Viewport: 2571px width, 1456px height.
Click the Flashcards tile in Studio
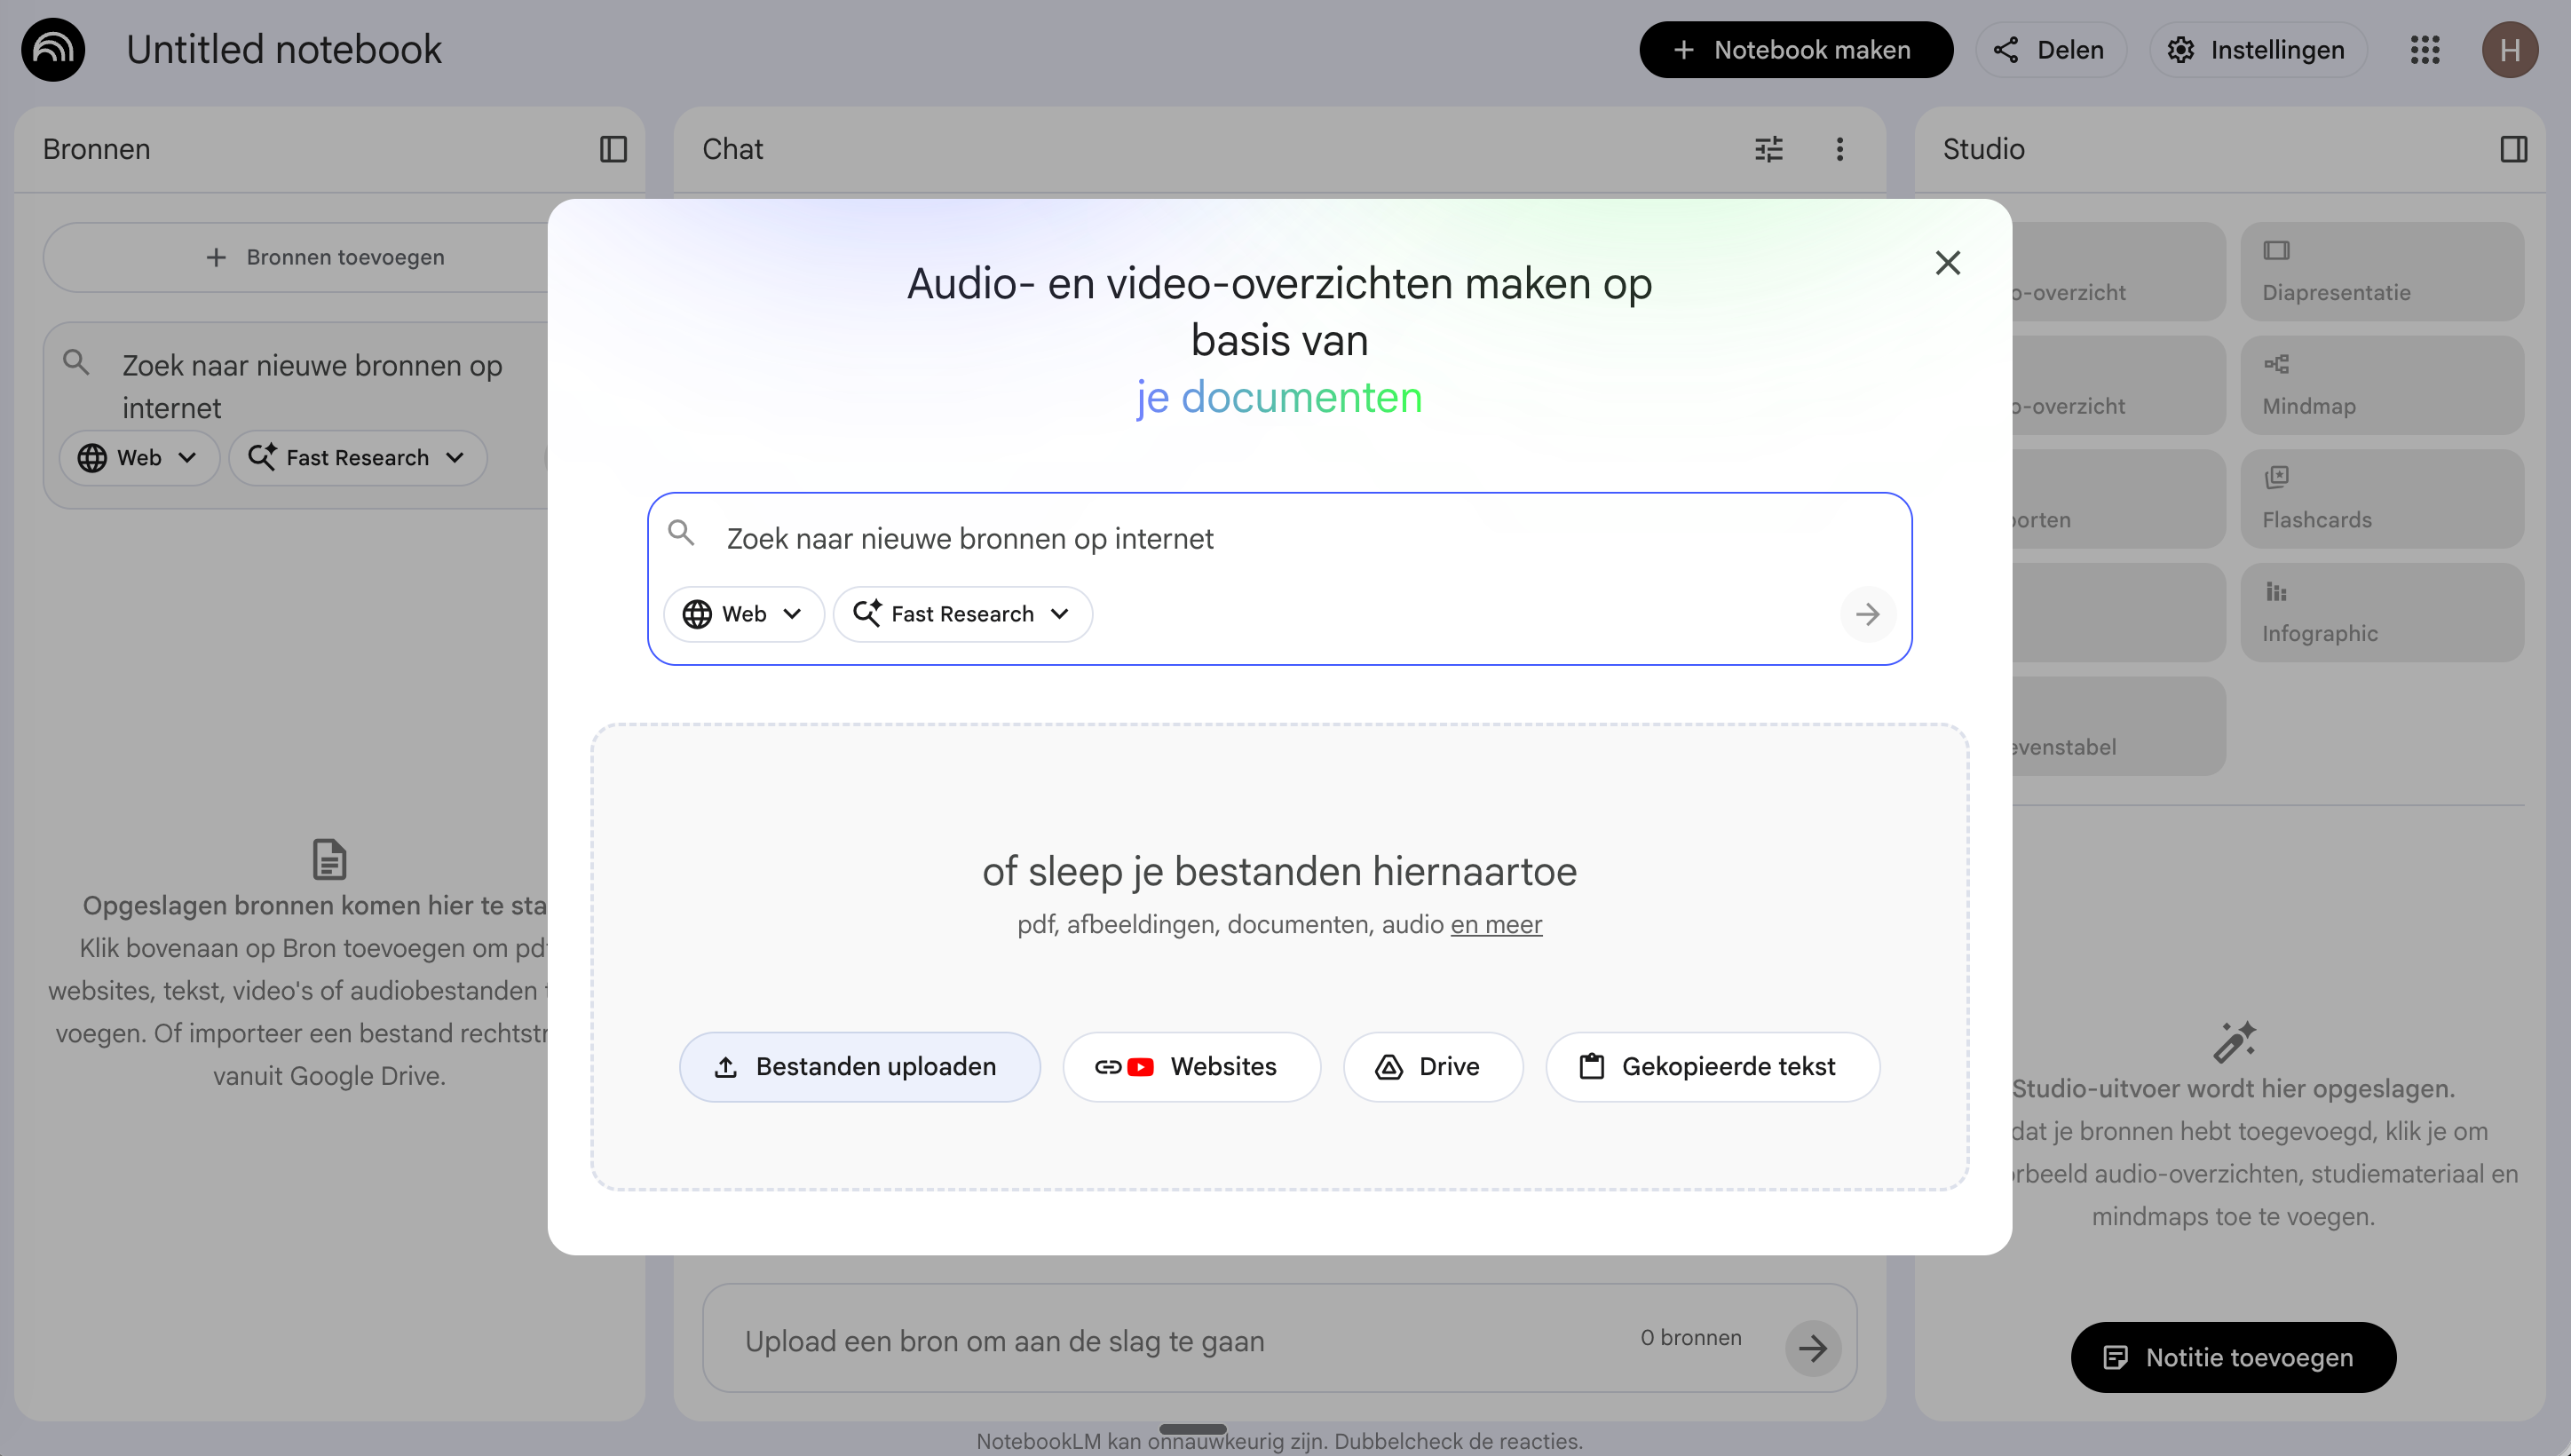click(x=2381, y=498)
